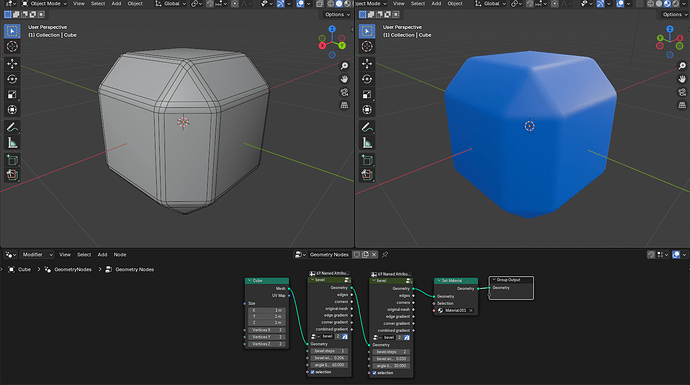Click the Add Cube tool in left viewport

pos(12,160)
